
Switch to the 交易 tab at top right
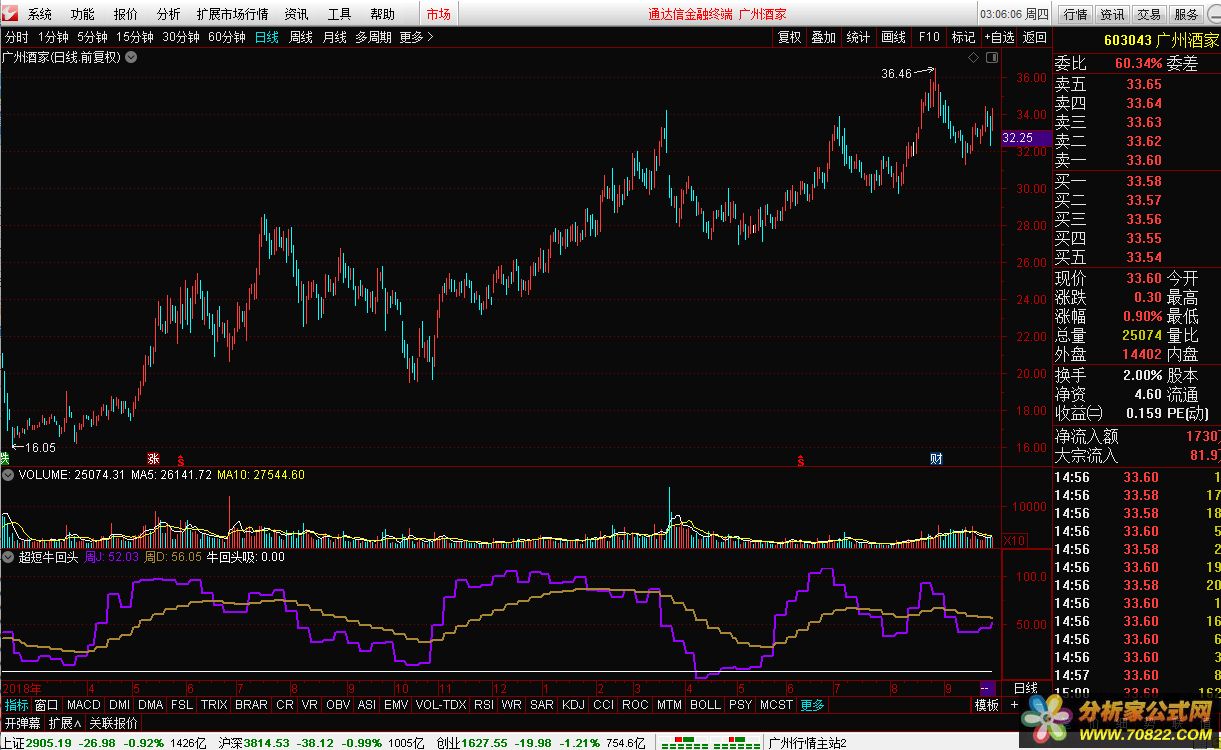1149,14
